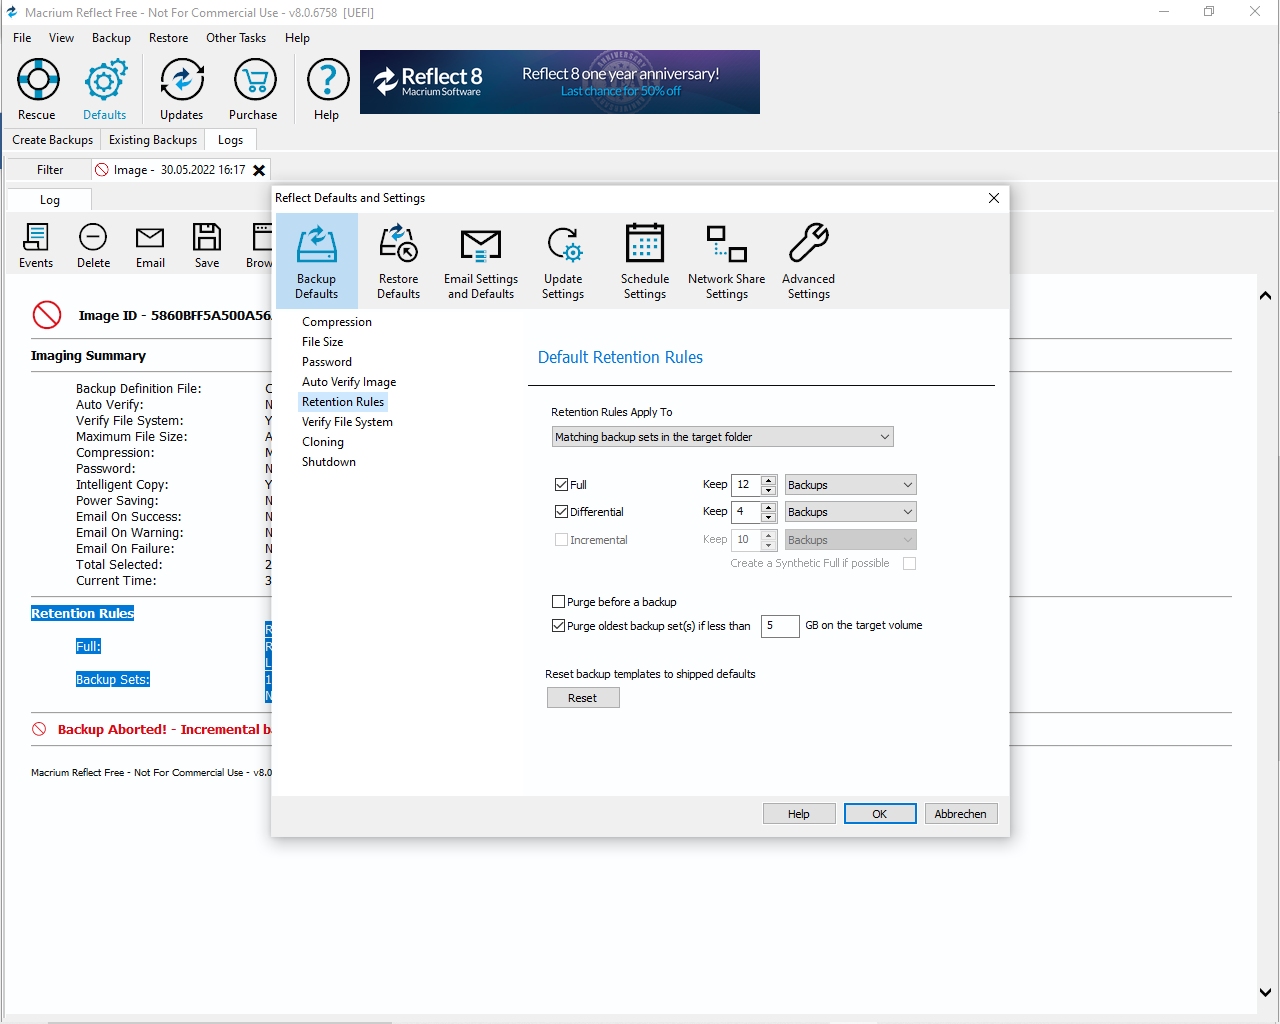This screenshot has height=1024, width=1280.
Task: Click the Differential keep count field
Action: tap(746, 512)
